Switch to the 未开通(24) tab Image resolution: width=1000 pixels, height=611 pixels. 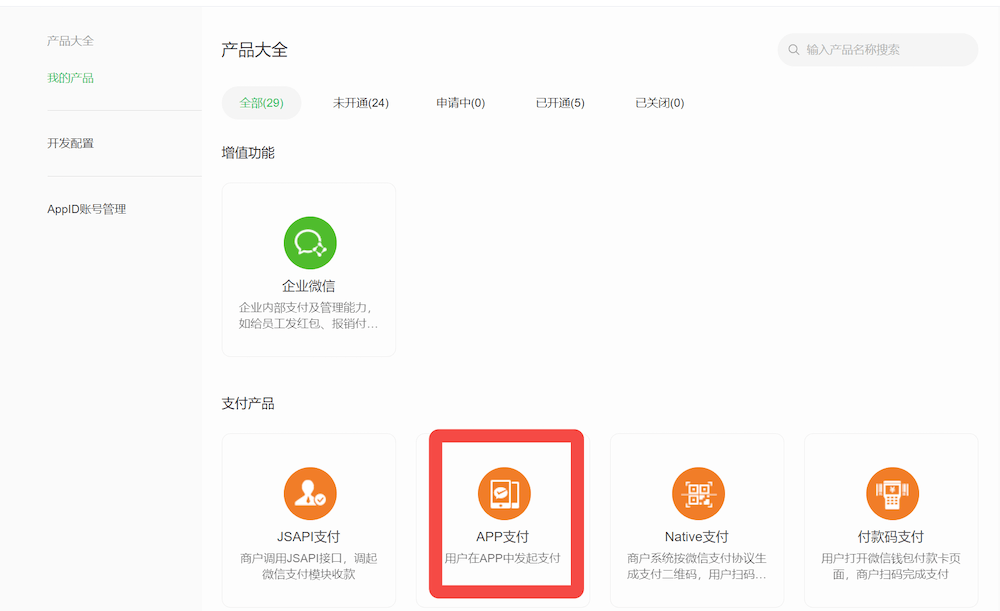[x=361, y=103]
